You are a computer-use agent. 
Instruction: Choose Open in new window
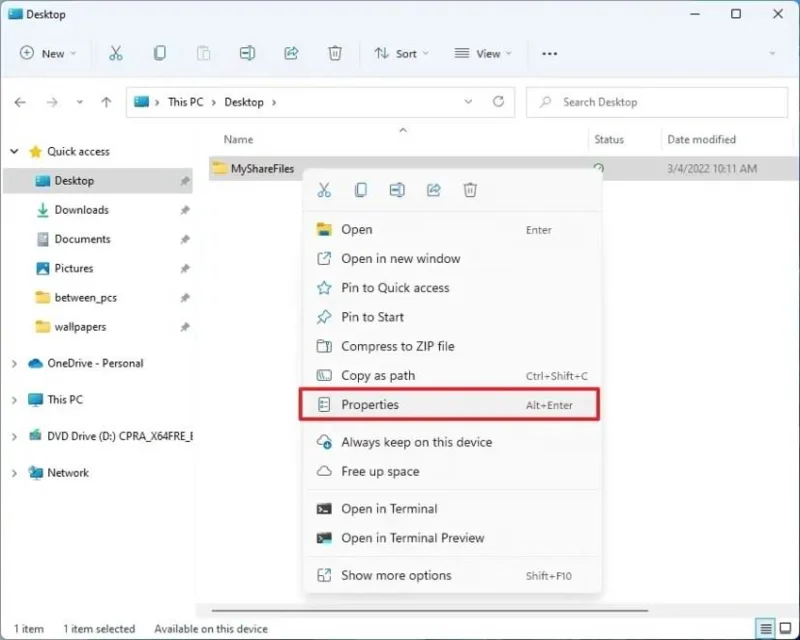point(452,259)
